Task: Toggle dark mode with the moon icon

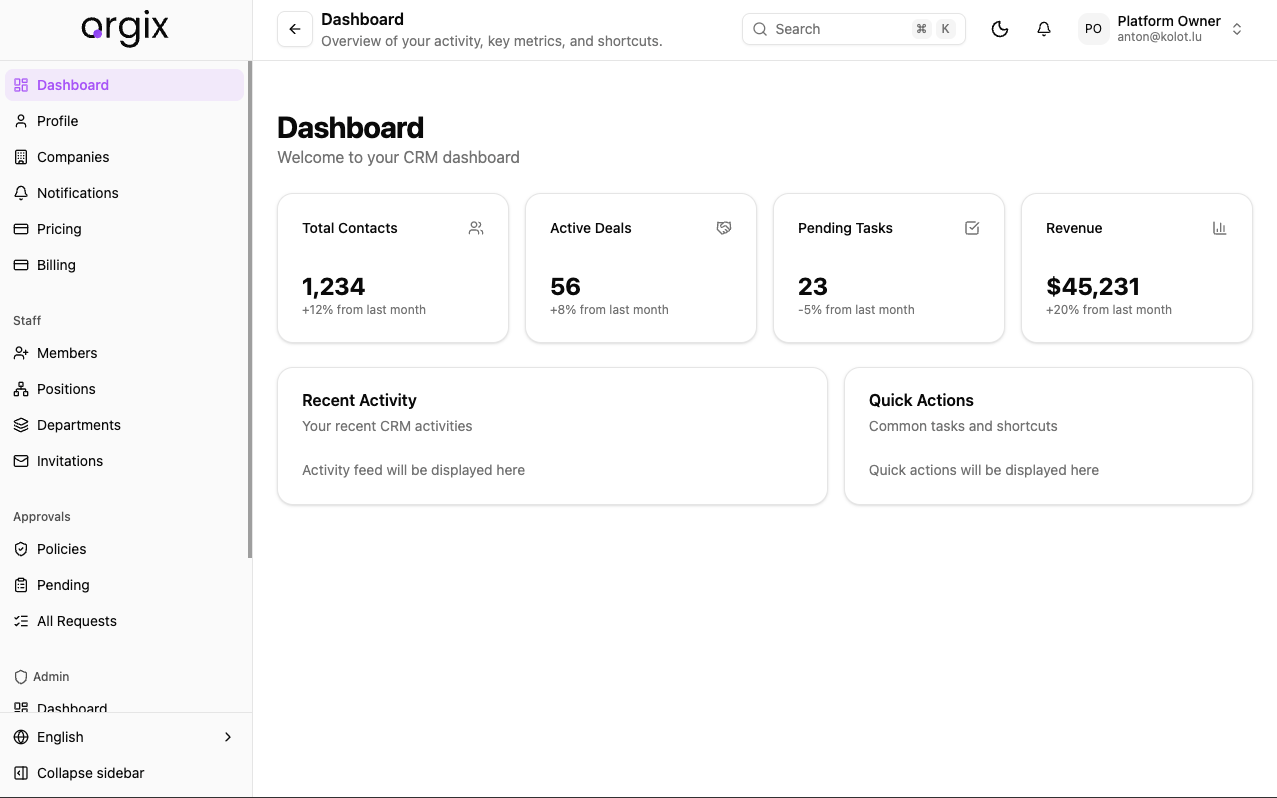Action: click(x=999, y=29)
